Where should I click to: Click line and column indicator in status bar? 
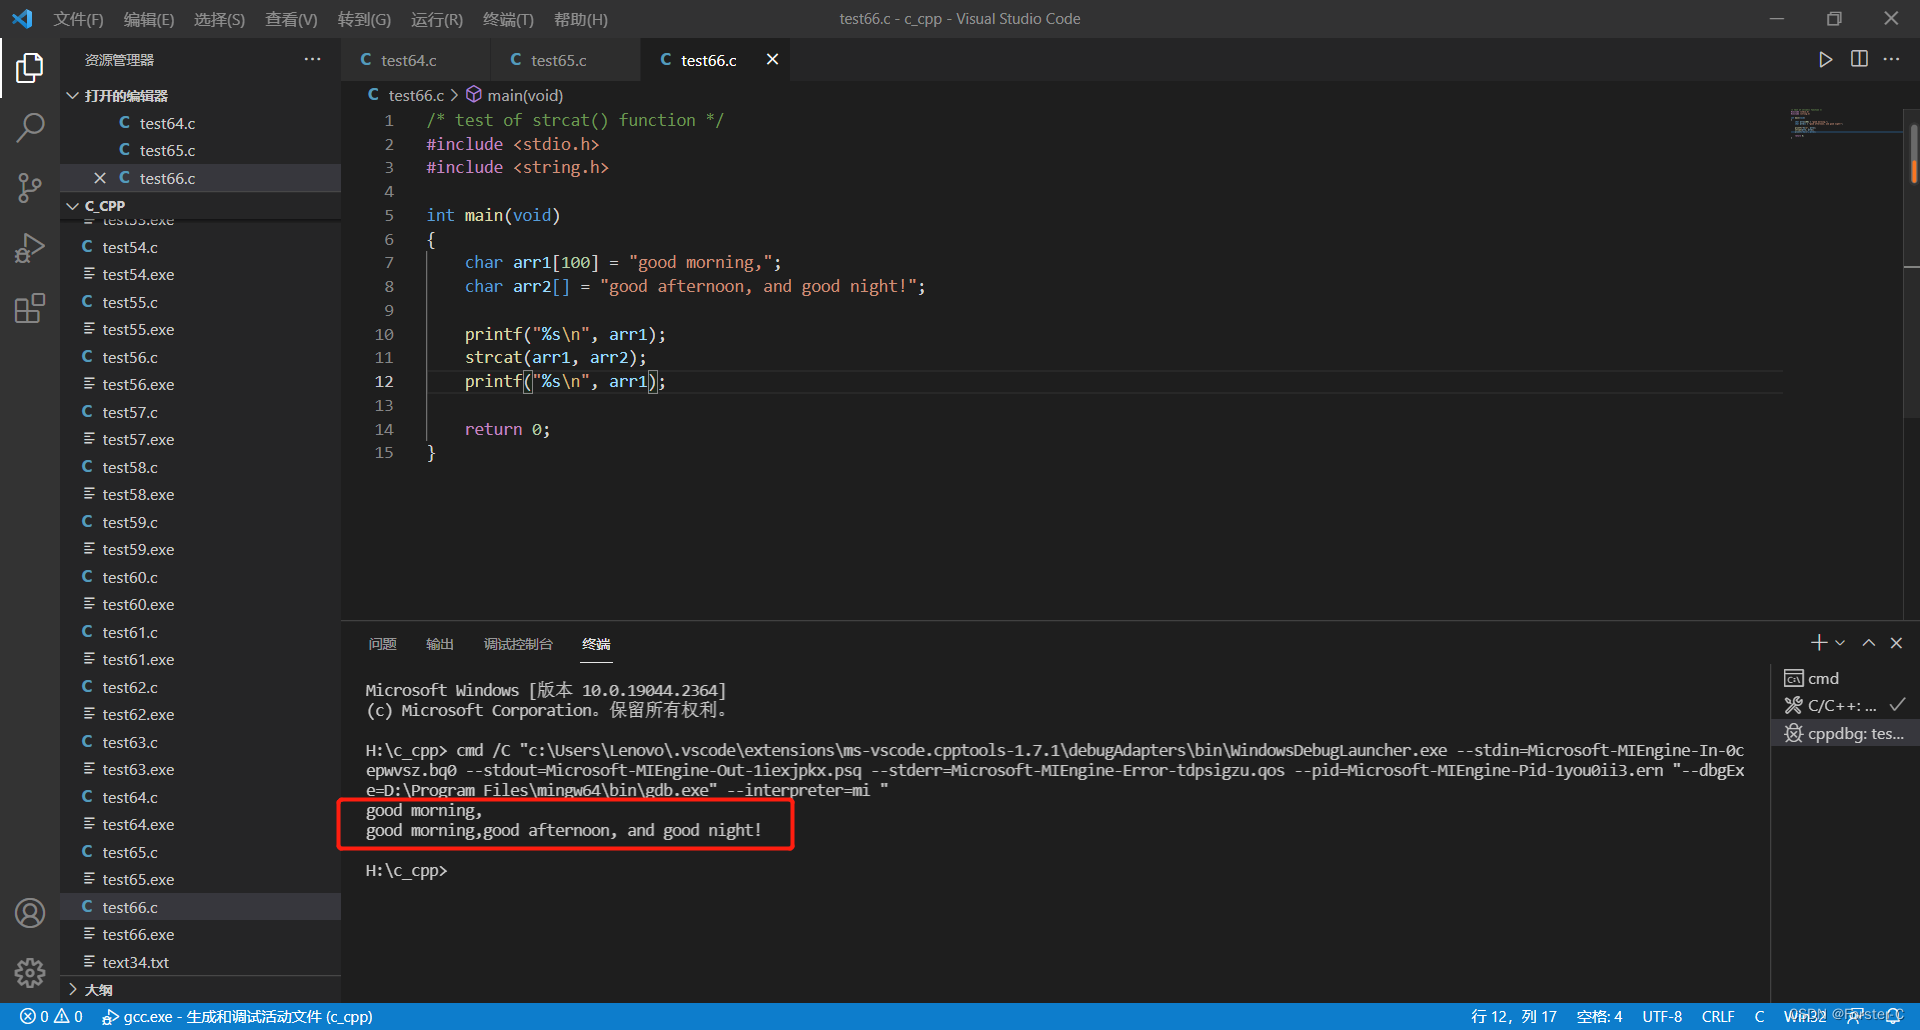point(1513,1016)
